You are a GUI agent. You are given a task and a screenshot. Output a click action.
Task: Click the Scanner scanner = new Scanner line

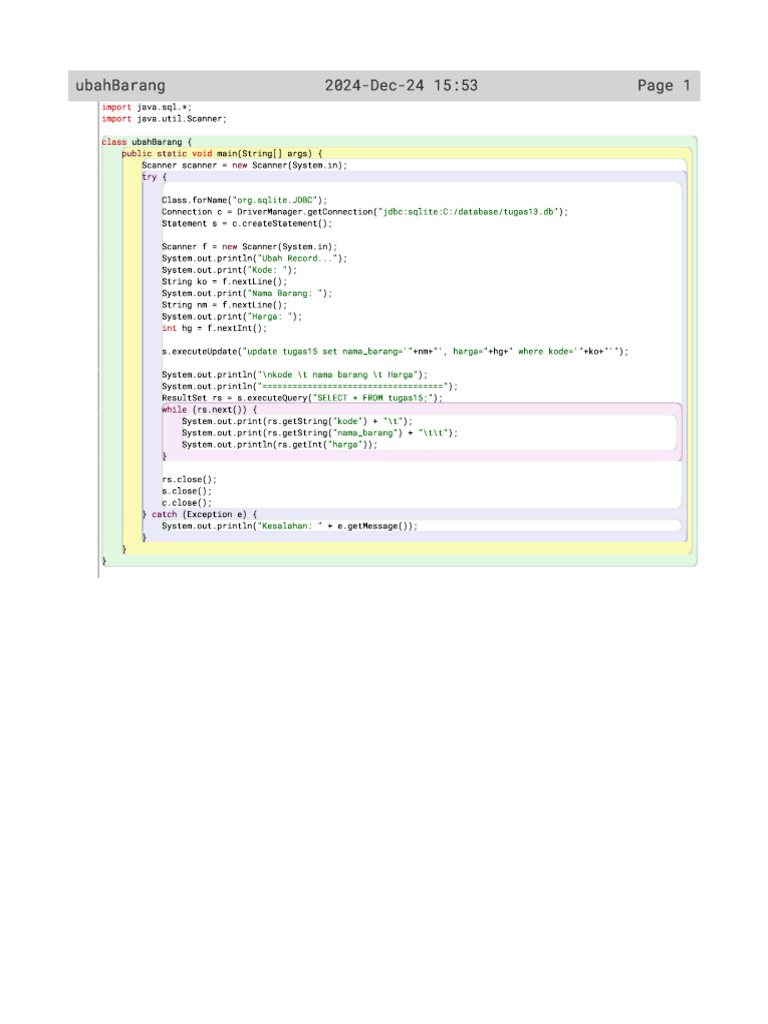244,165
